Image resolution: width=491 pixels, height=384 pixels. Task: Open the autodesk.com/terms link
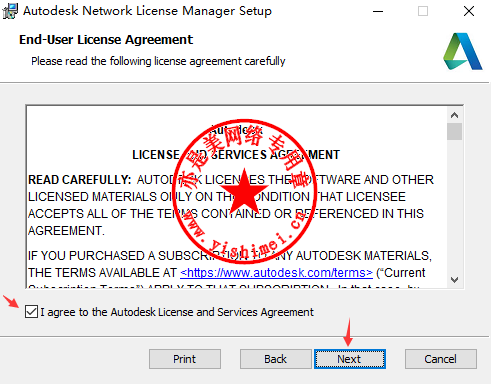276,273
